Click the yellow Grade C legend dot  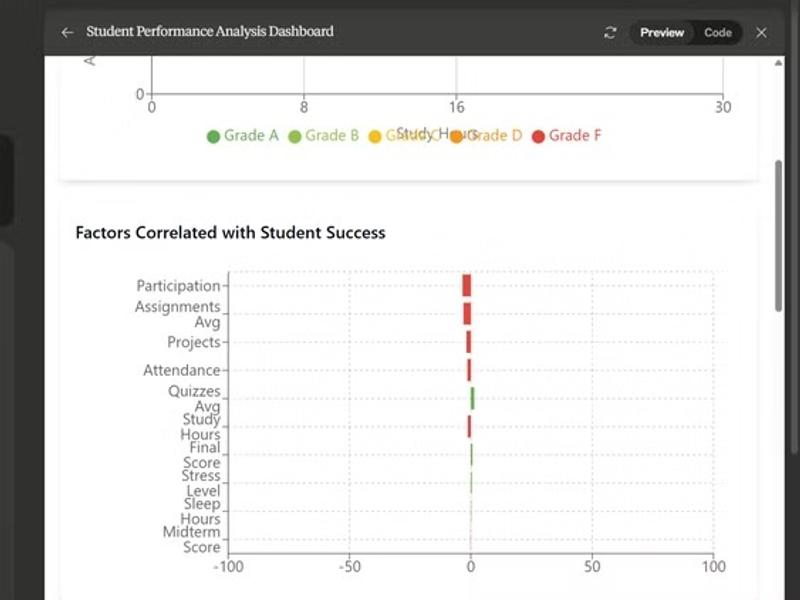point(375,136)
